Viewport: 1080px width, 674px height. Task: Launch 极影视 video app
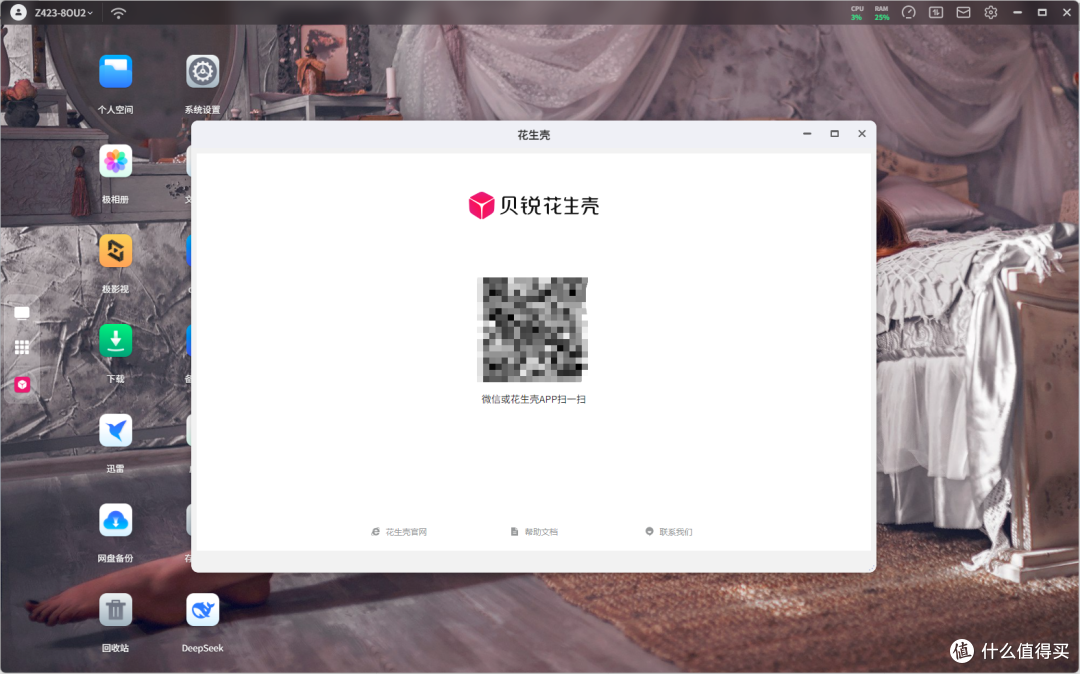[115, 251]
